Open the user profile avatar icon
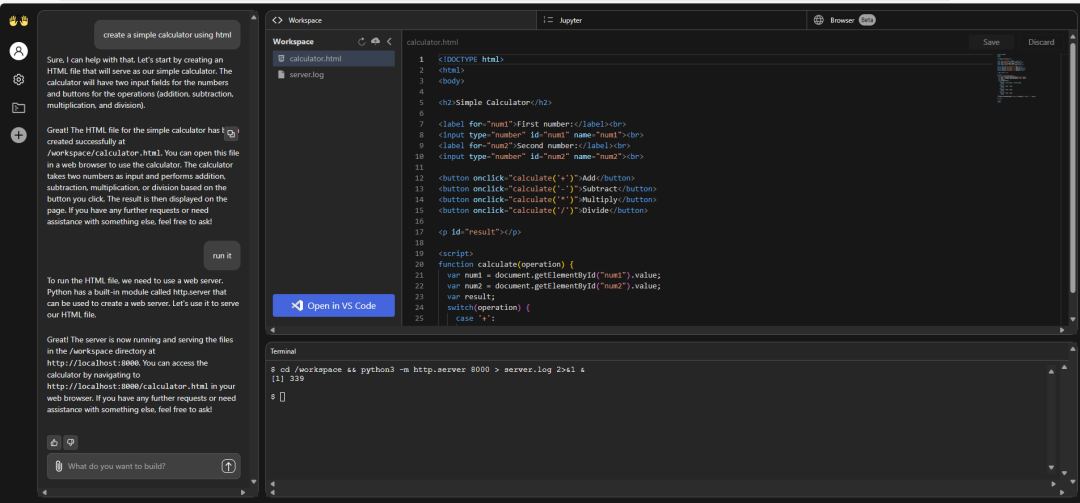 point(19,50)
